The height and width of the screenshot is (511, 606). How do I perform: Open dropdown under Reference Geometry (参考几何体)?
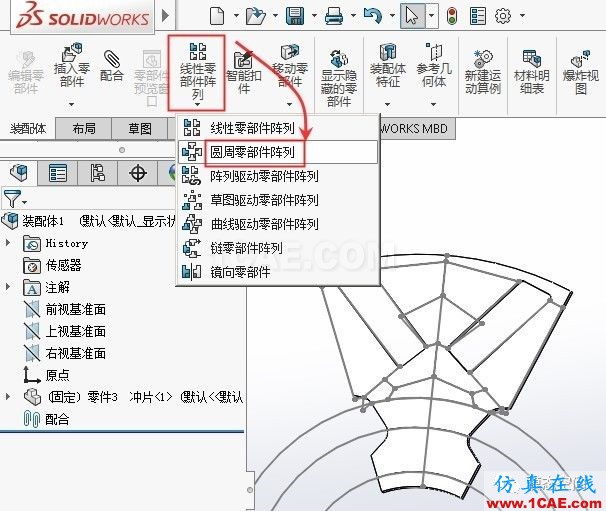click(433, 104)
